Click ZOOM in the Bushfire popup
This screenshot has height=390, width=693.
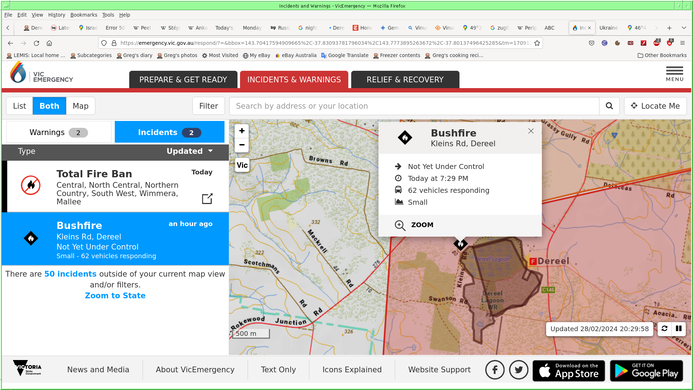(414, 225)
